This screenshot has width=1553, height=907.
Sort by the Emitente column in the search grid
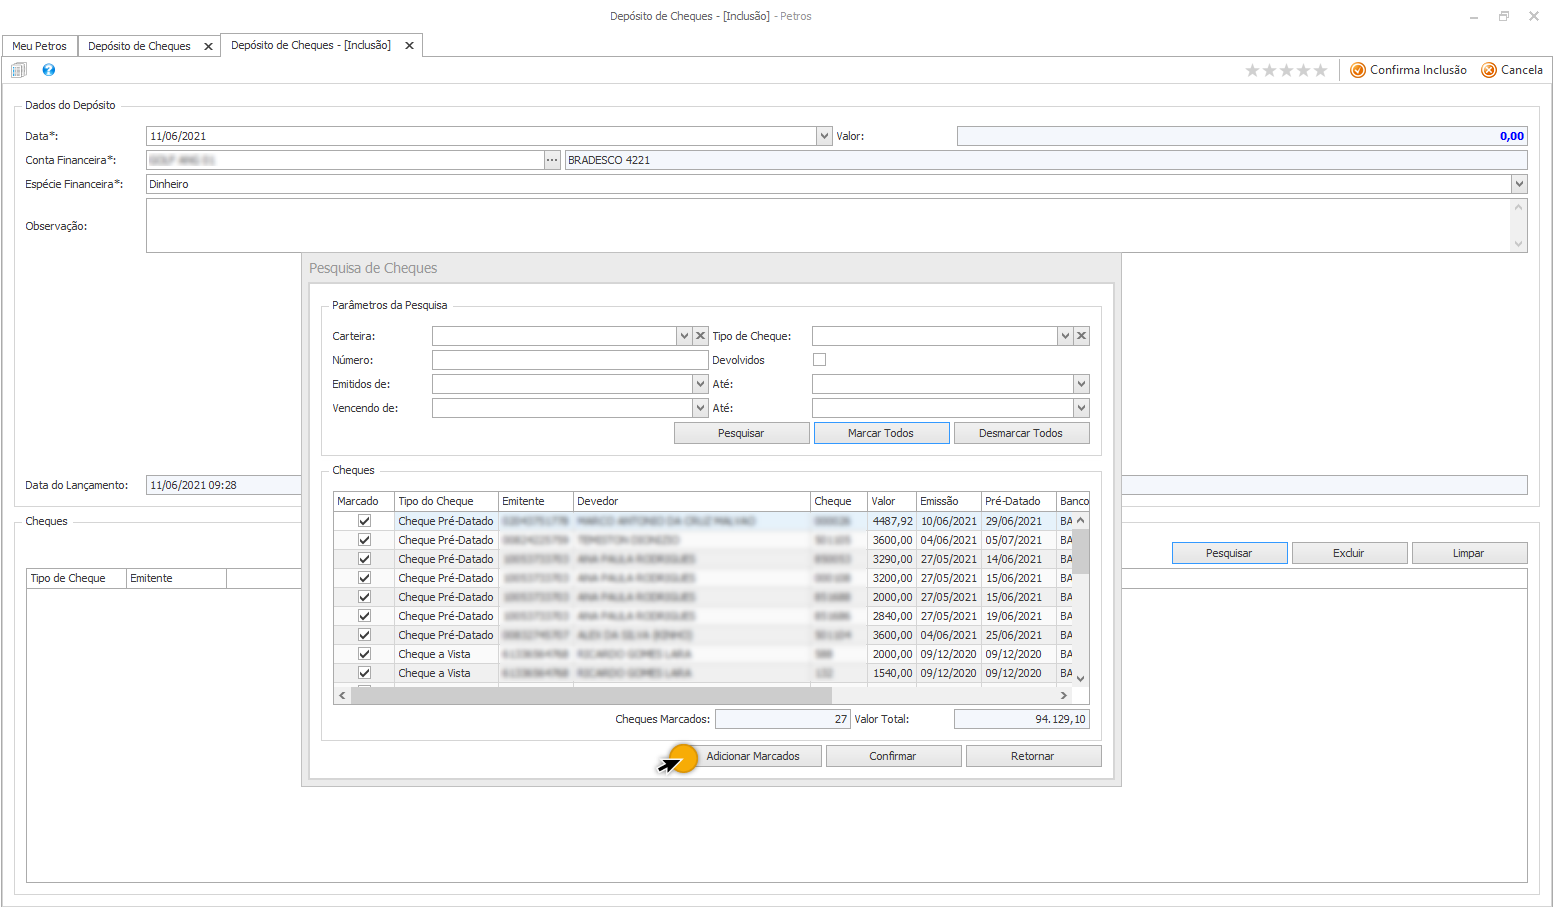coord(536,501)
